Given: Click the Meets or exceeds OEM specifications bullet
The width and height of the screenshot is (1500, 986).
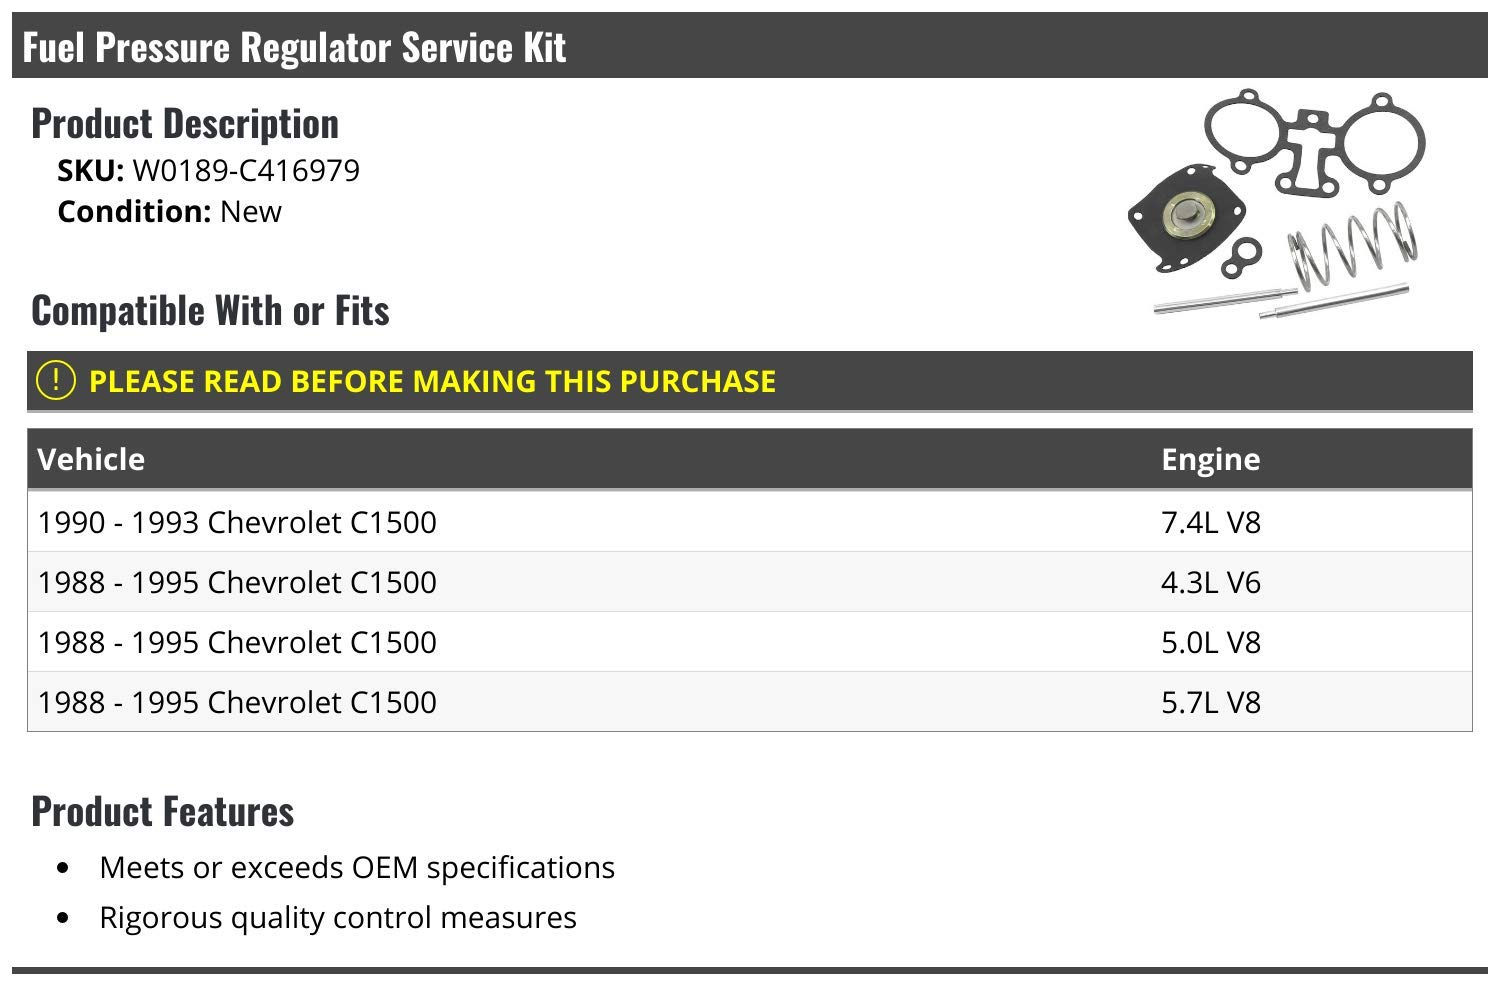Looking at the screenshot, I should click(x=357, y=867).
